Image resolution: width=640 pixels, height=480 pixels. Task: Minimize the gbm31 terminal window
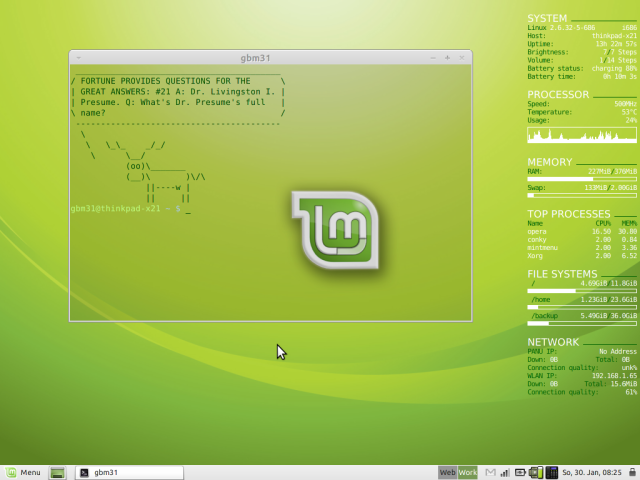(x=433, y=58)
